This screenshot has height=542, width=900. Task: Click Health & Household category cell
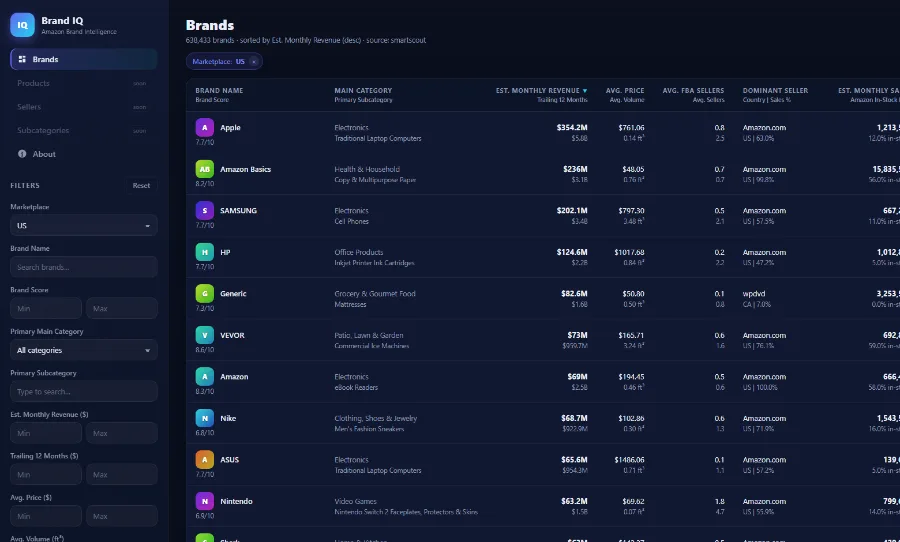coord(367,169)
